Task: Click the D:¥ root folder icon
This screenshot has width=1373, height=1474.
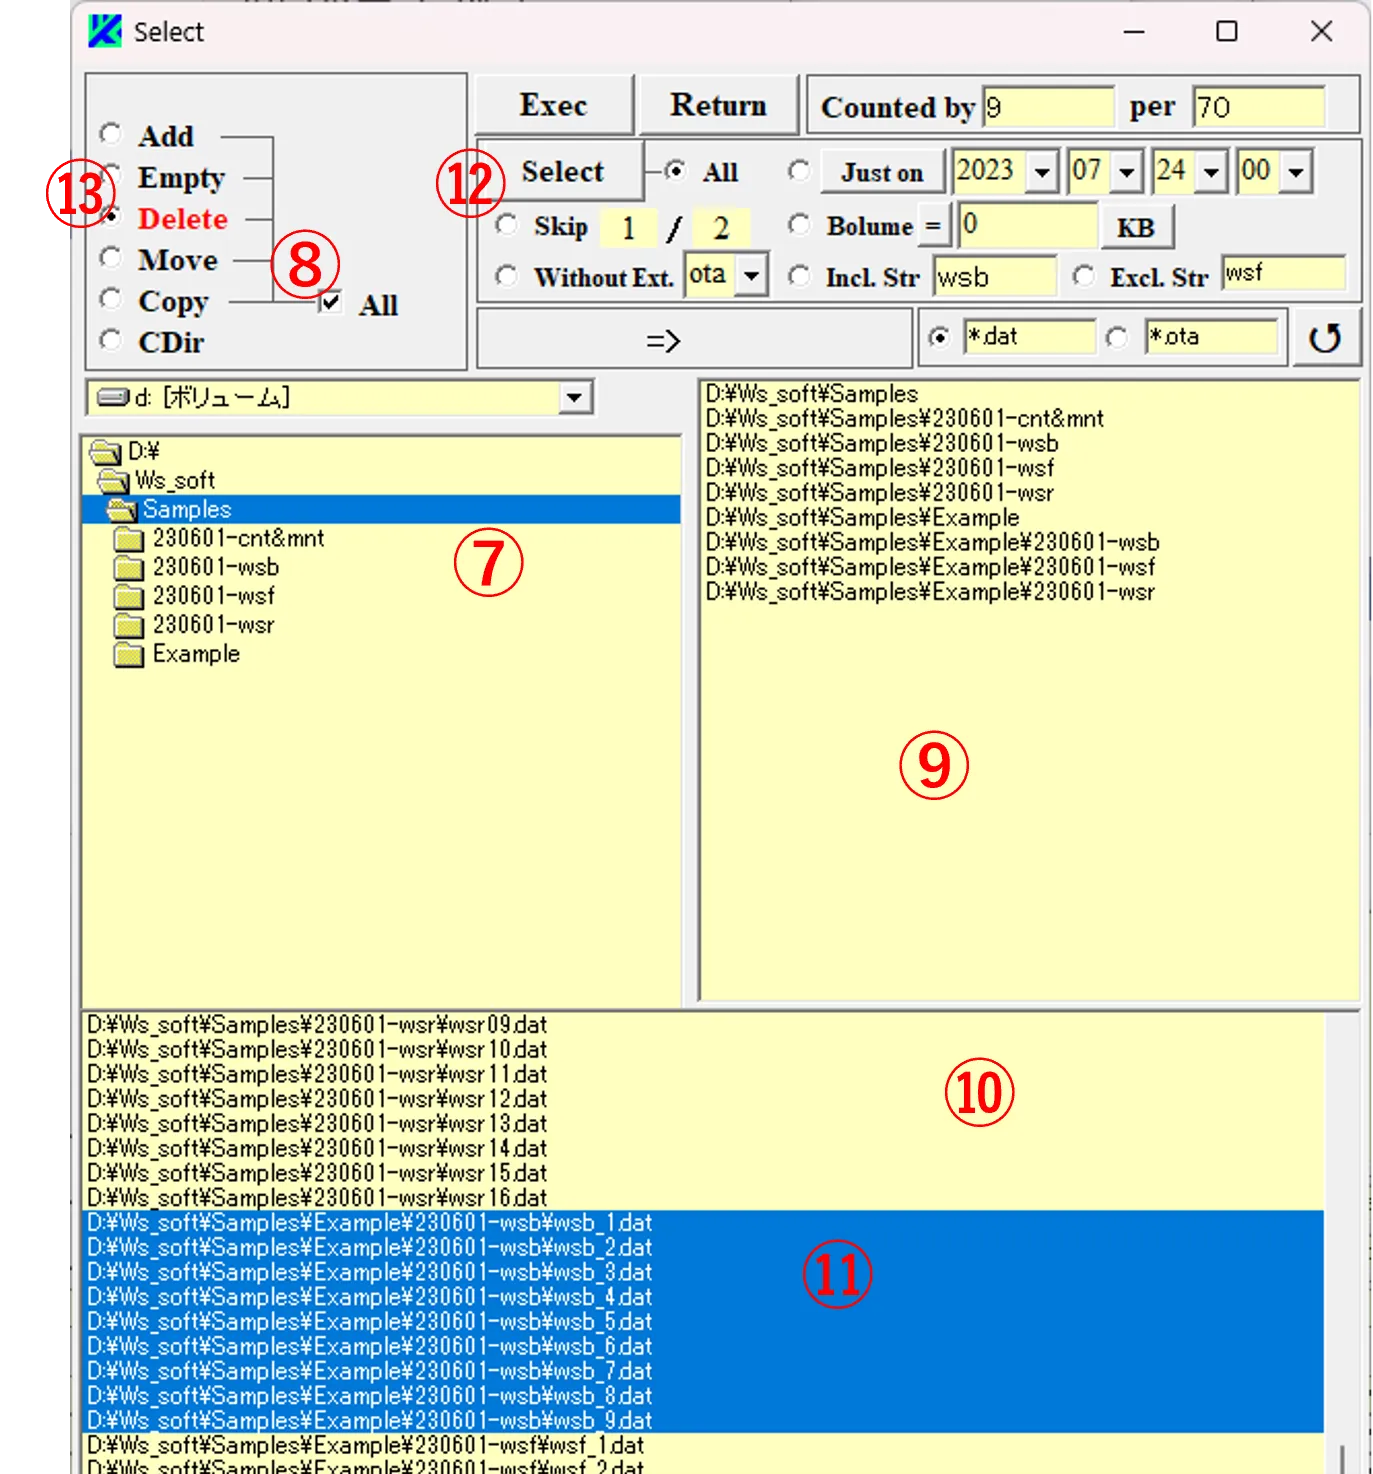Action: (x=105, y=452)
